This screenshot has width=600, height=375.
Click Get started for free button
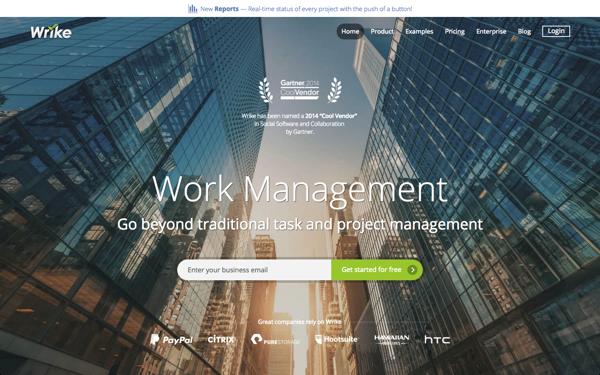377,270
